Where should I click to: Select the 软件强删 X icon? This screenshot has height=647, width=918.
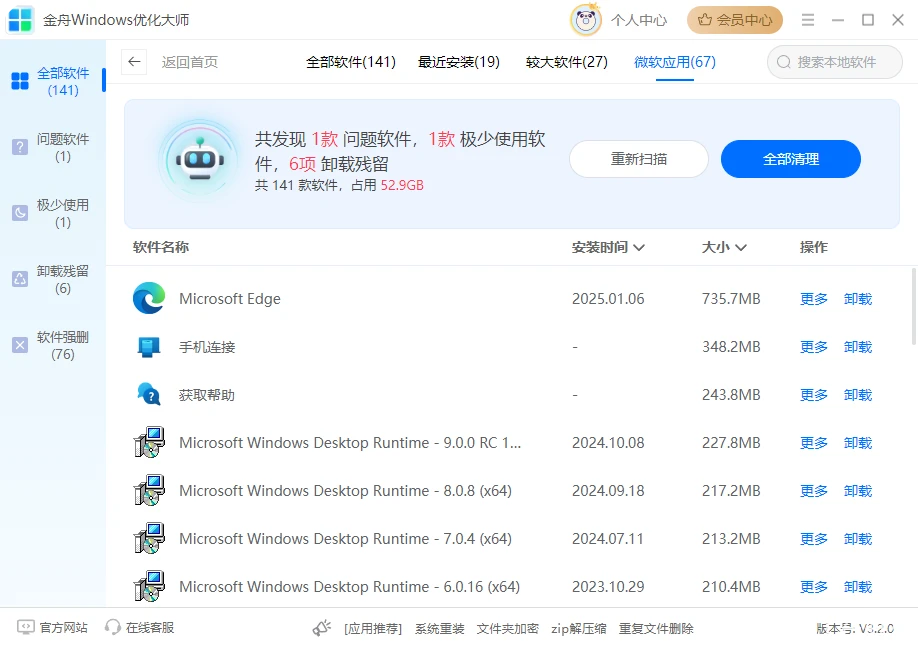(x=20, y=345)
